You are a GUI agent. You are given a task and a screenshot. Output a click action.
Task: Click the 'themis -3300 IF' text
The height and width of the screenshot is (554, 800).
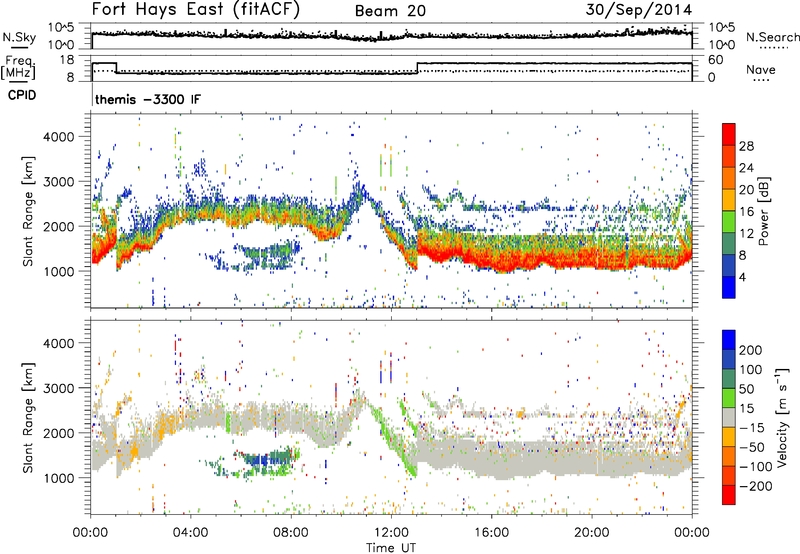[148, 99]
